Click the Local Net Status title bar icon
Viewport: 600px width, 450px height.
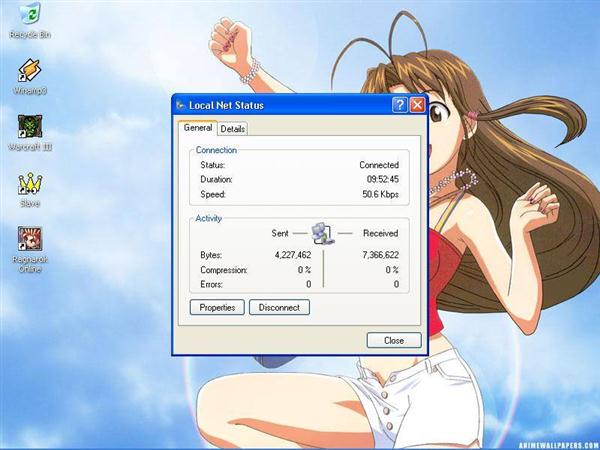point(180,105)
